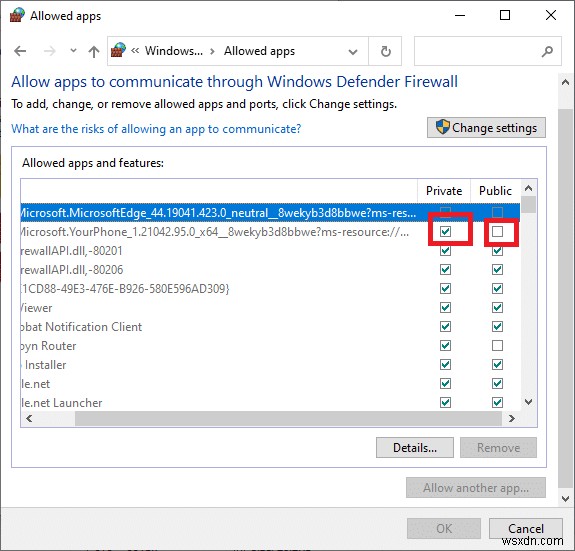Click the list's scroll down arrow

(528, 402)
